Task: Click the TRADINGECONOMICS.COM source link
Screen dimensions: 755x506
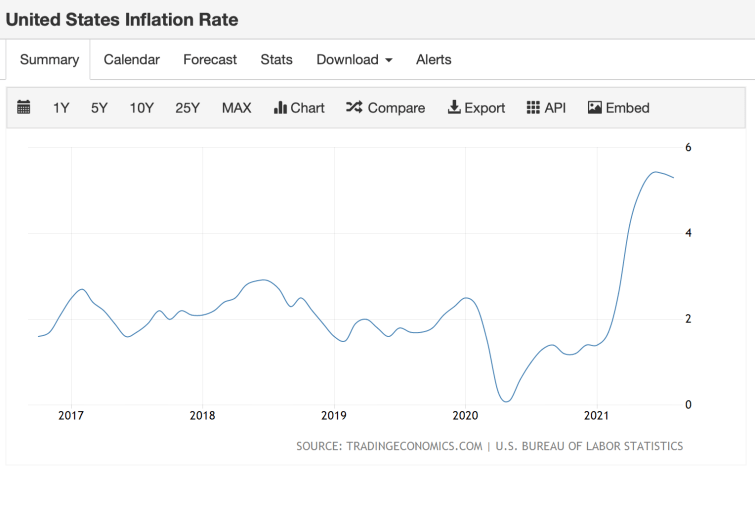Action: pos(414,446)
